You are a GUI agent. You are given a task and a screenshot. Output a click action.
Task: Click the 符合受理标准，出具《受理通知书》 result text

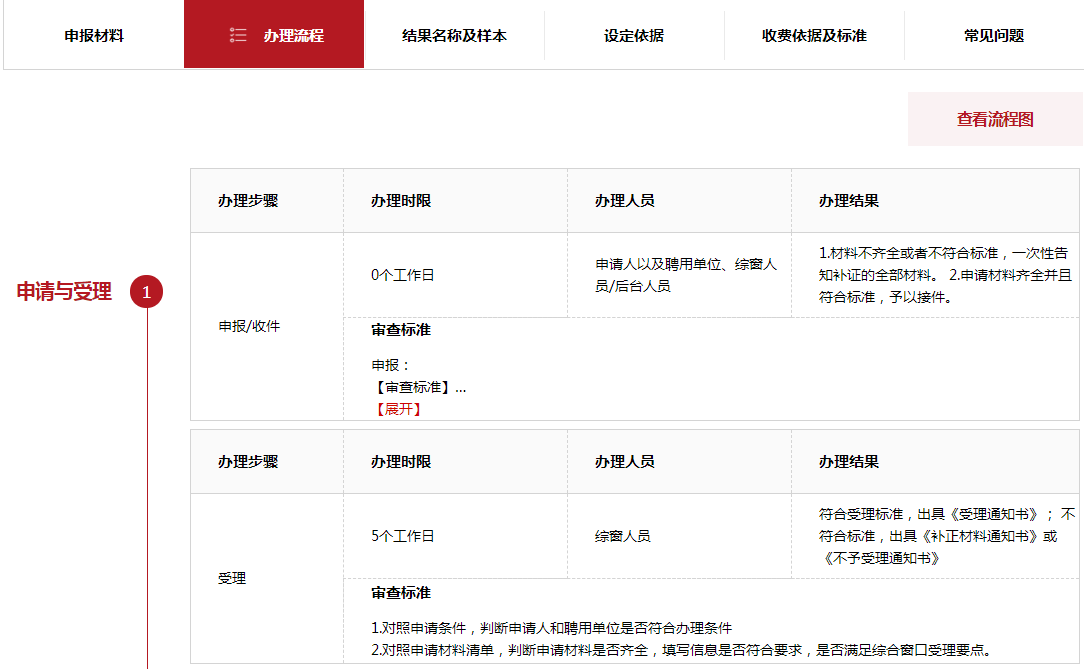point(946,536)
